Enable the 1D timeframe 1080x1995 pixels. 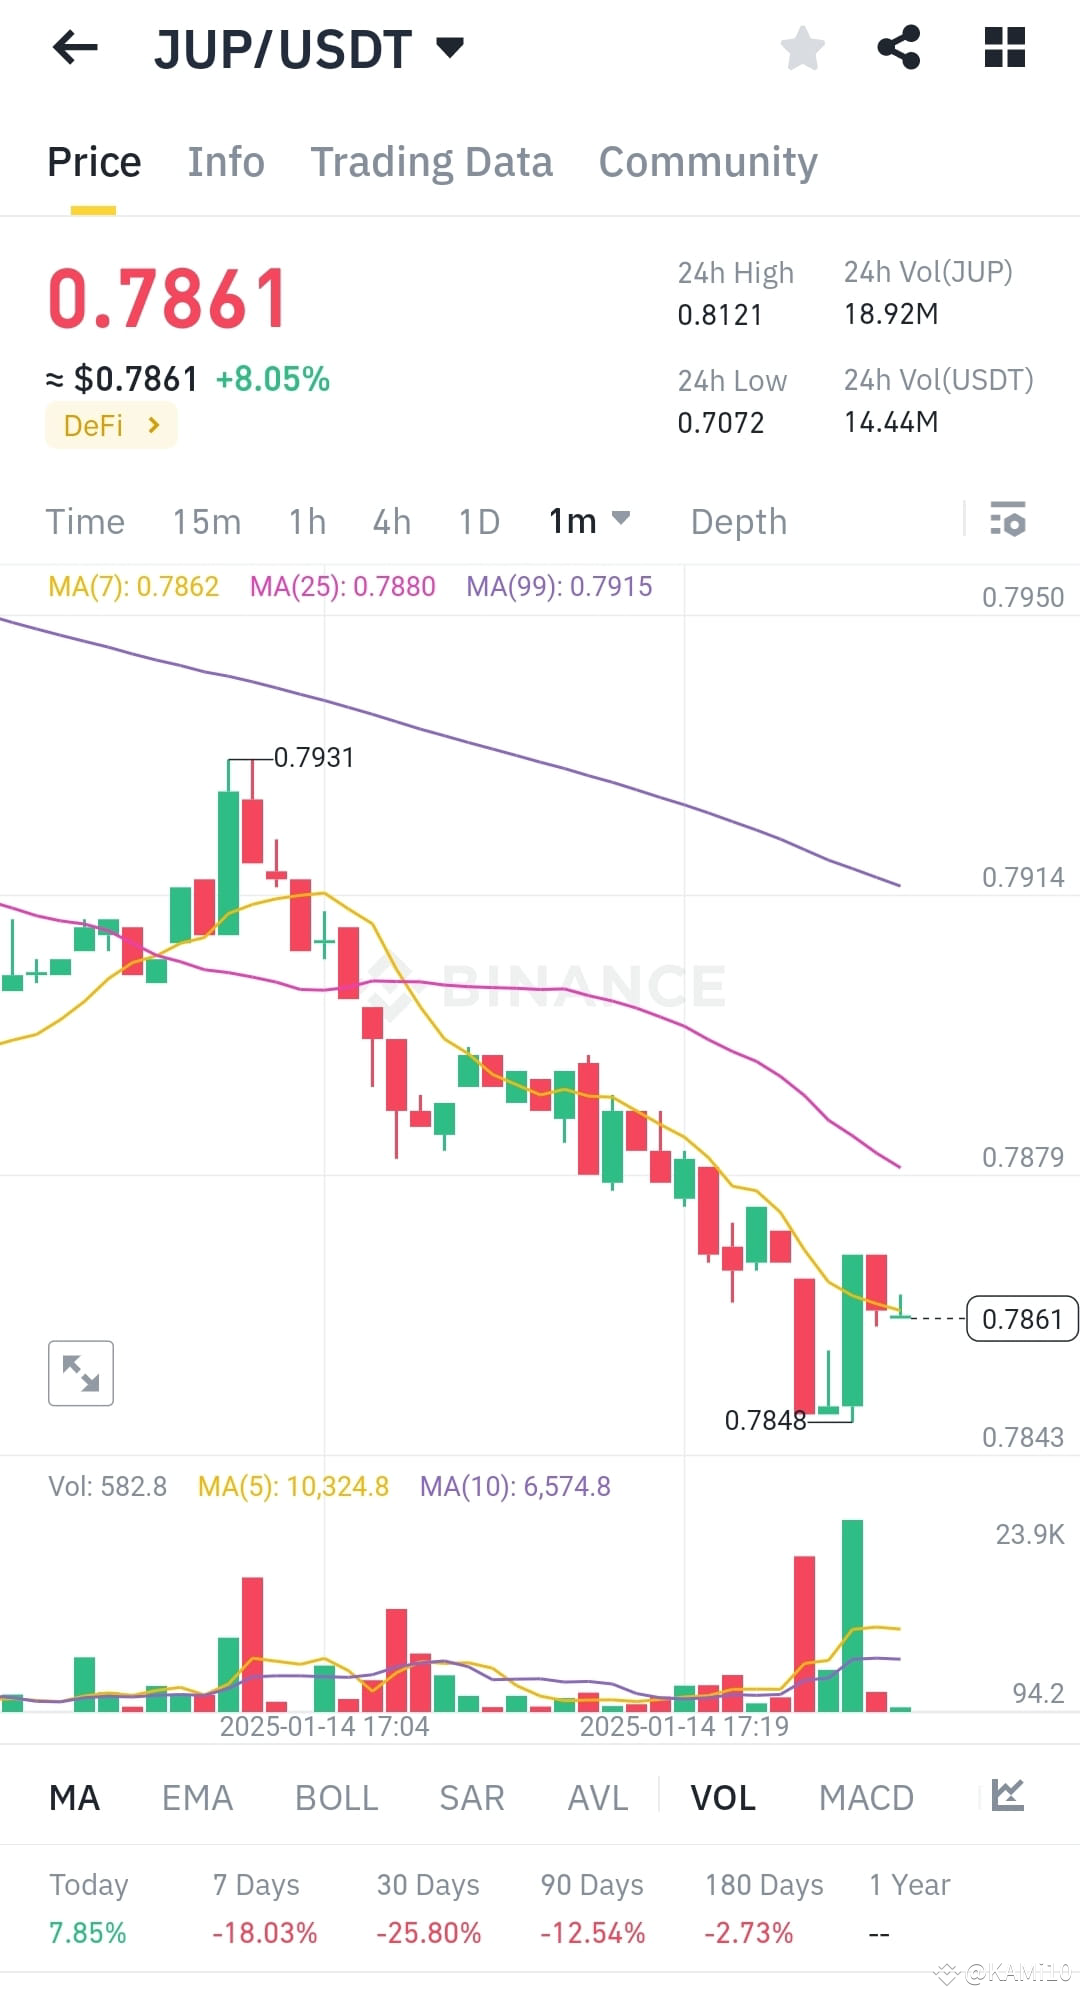(x=478, y=521)
